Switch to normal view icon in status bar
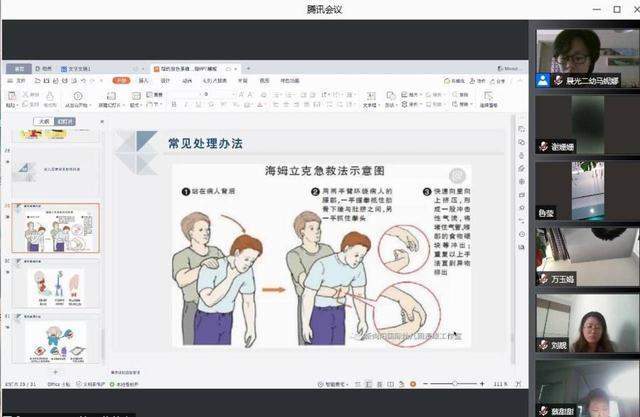The image size is (640, 417). (369, 384)
